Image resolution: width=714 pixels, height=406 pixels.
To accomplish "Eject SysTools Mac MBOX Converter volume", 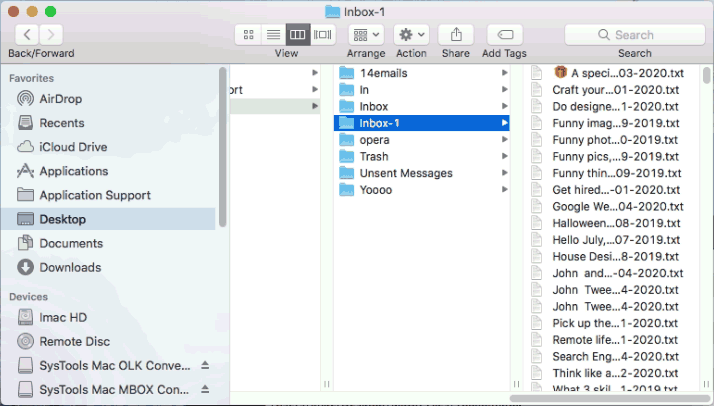I will [205, 390].
